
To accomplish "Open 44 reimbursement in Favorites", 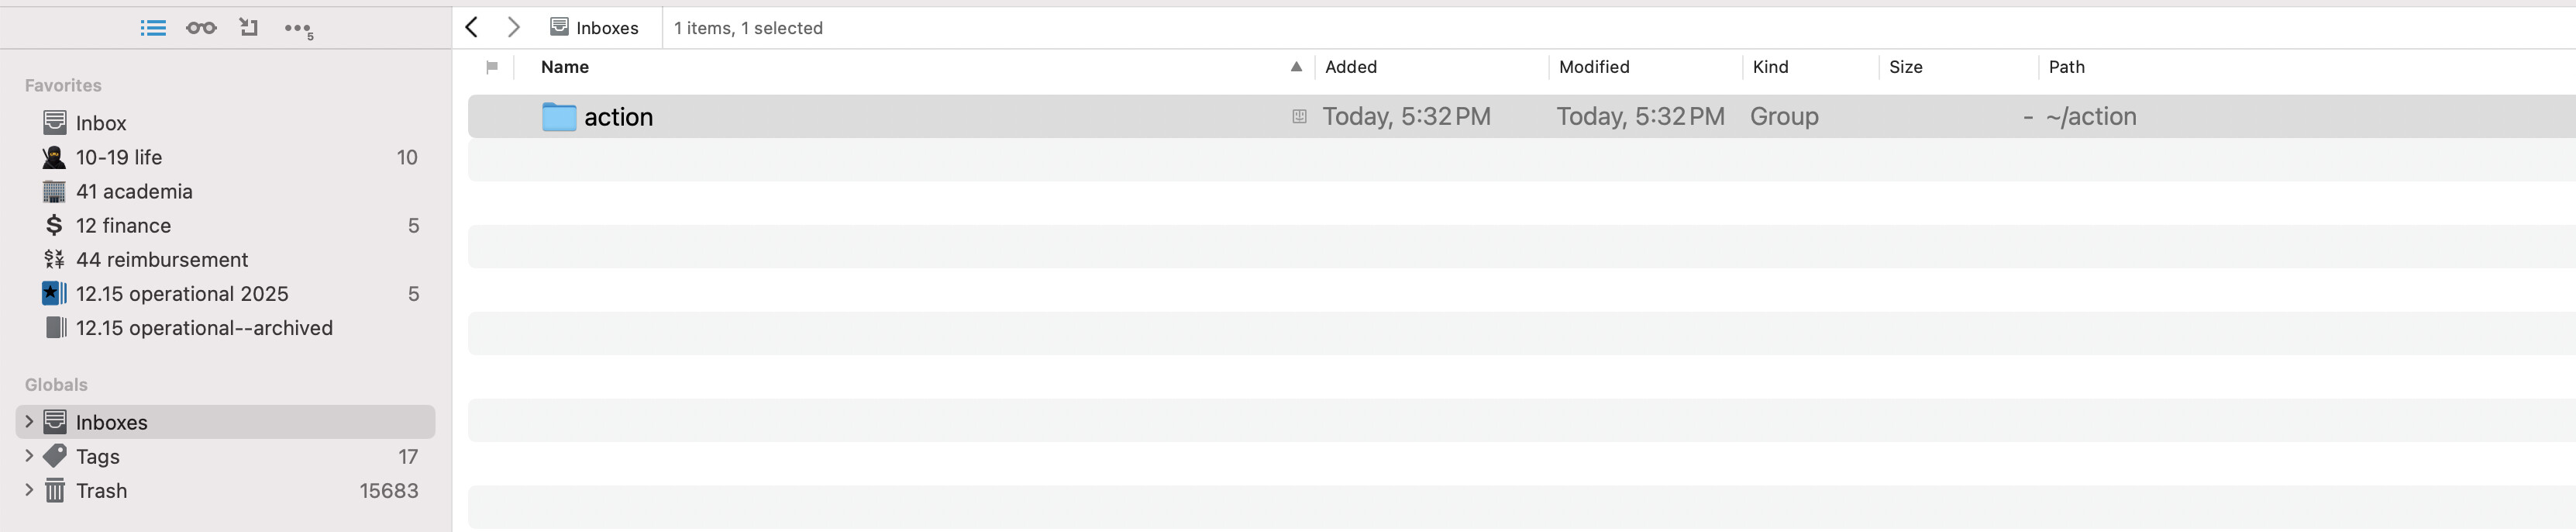I will click(162, 260).
